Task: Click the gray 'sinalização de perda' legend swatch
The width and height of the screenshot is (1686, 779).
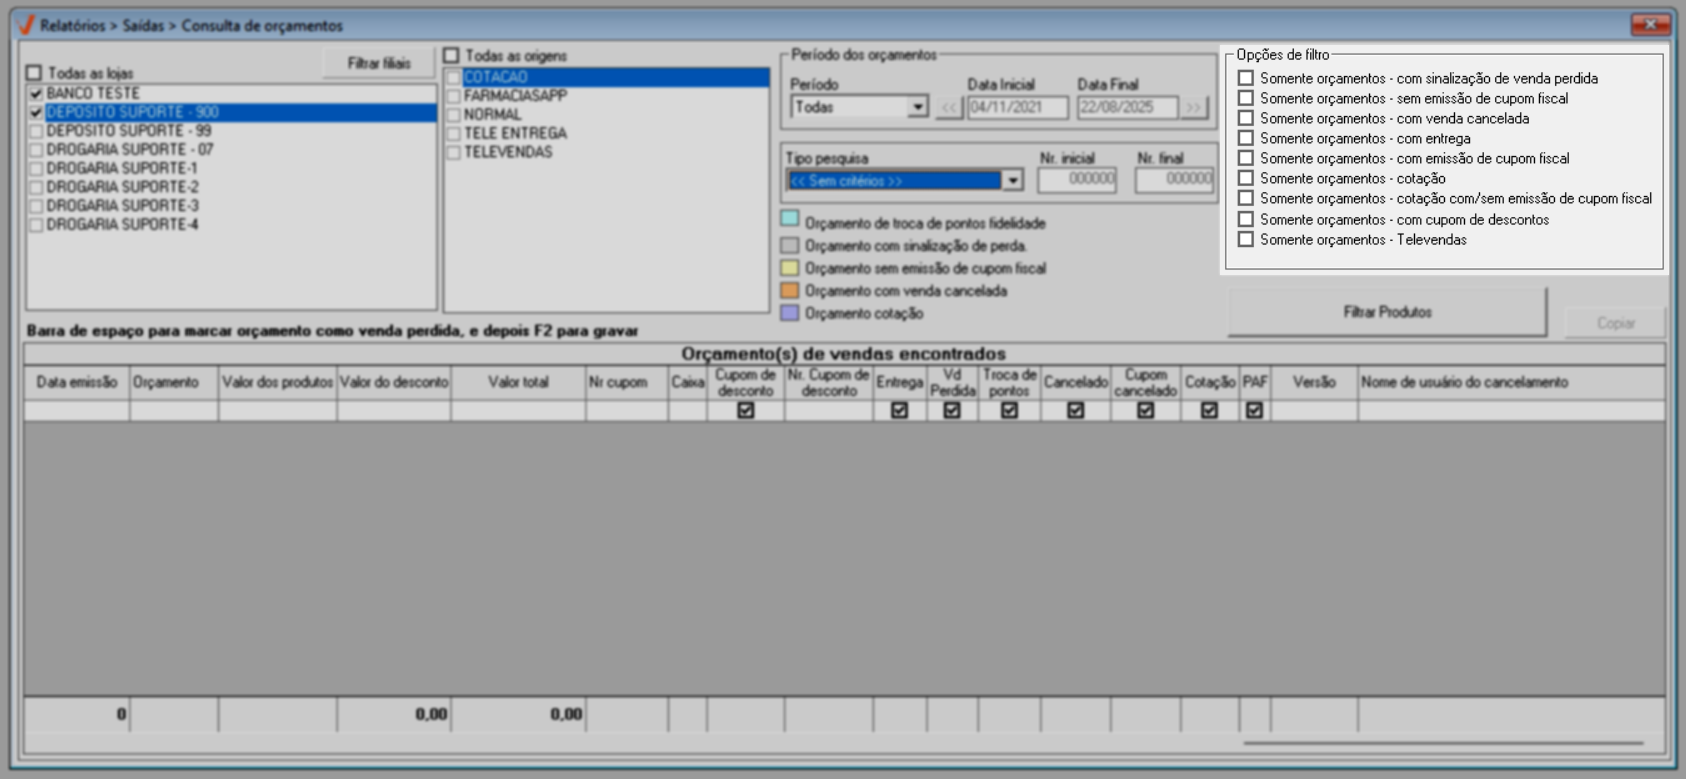Action: coord(790,245)
